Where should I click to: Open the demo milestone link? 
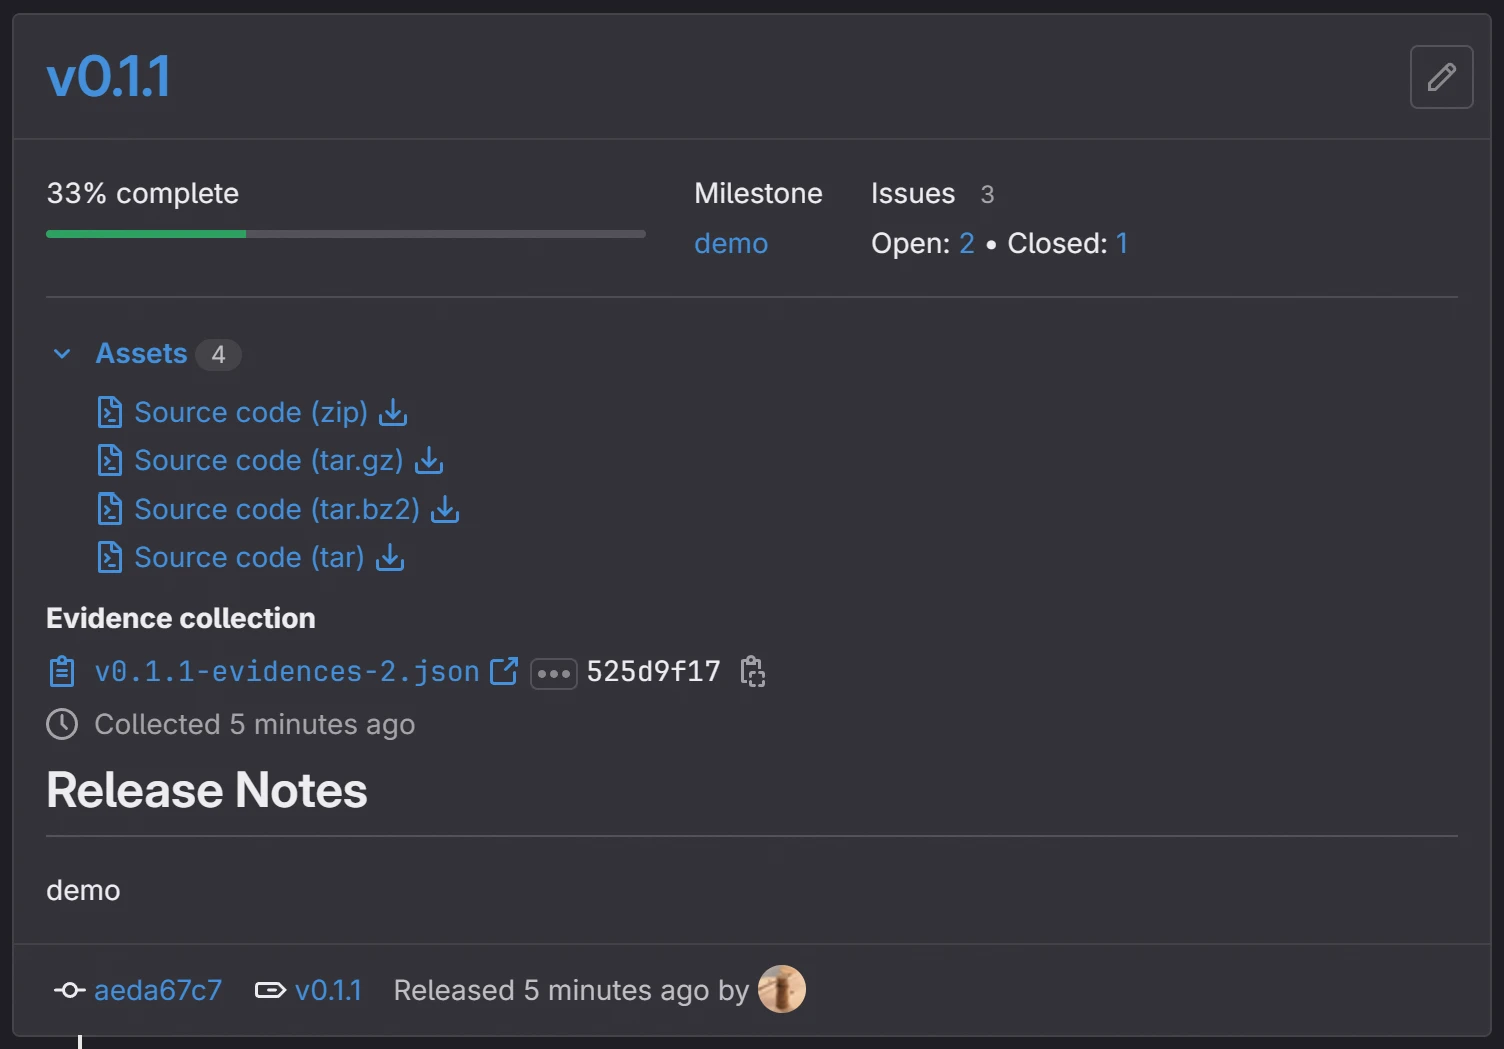pos(731,243)
